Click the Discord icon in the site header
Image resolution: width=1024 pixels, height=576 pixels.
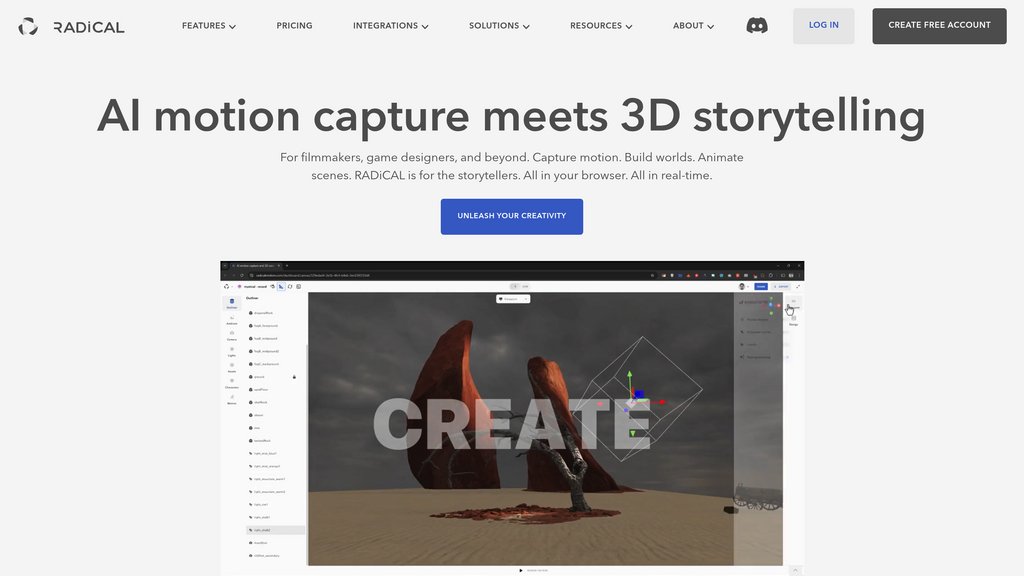(x=757, y=25)
